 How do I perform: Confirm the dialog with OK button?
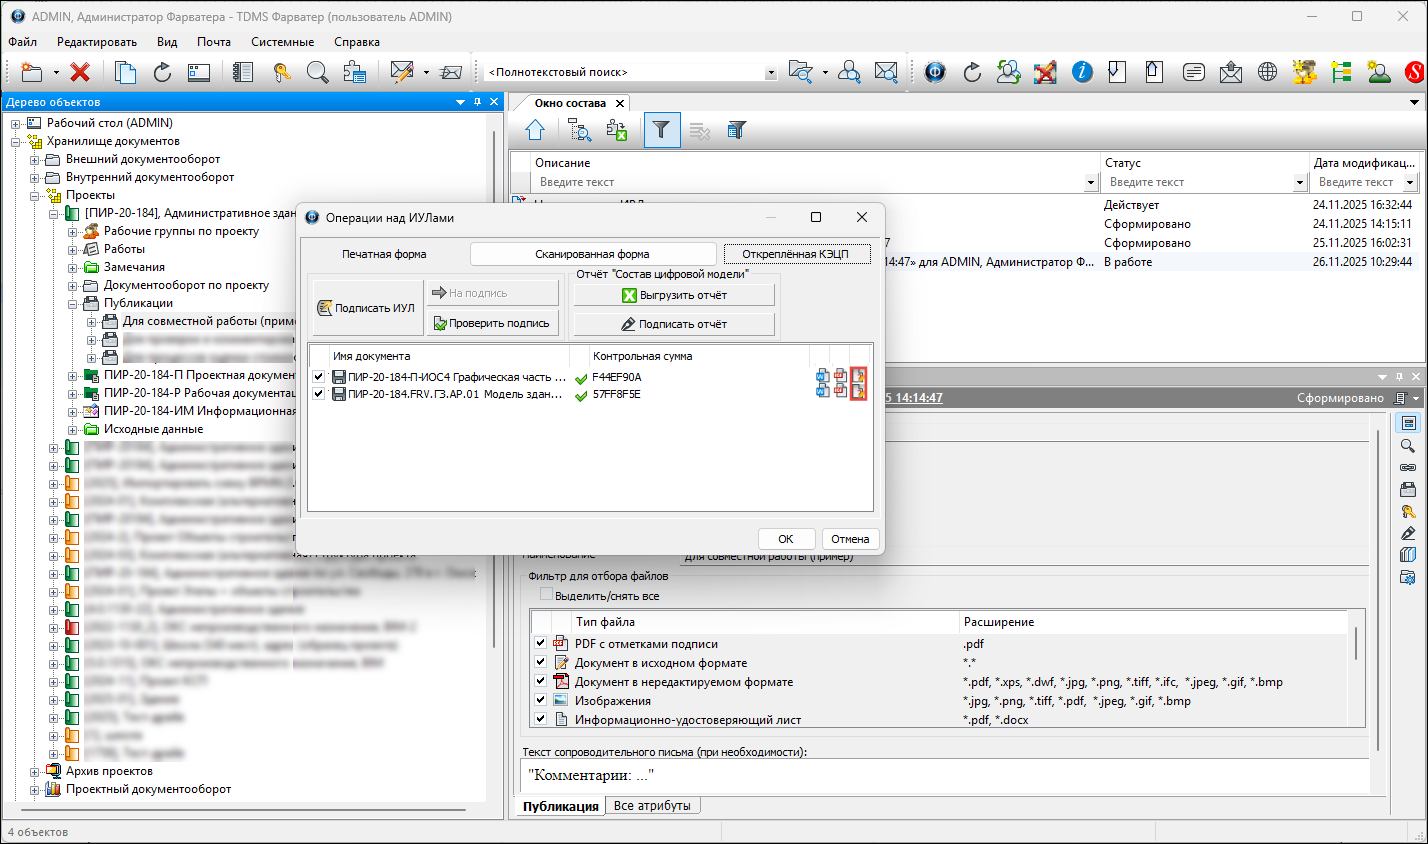coord(786,539)
